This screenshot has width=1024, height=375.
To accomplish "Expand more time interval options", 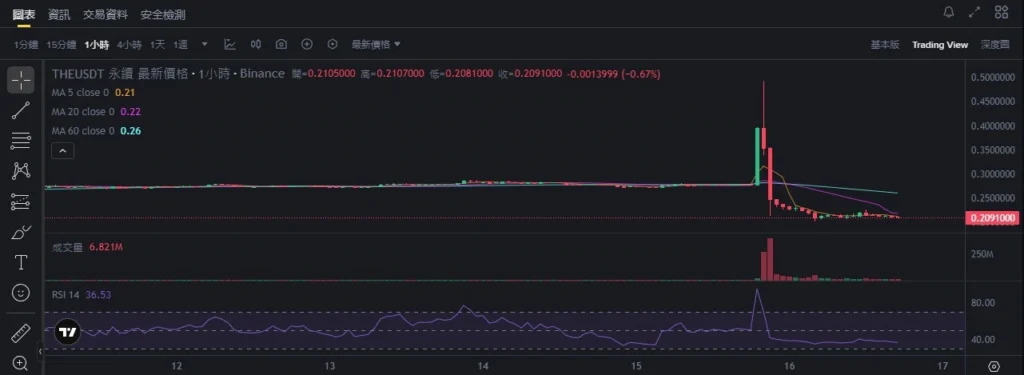I will (x=204, y=44).
